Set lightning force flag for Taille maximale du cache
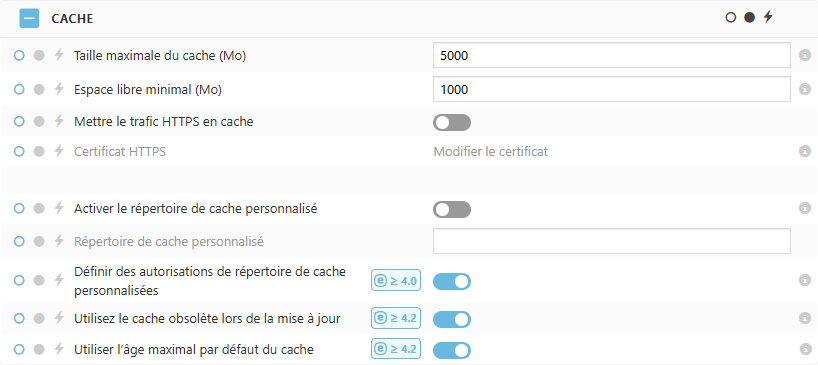 59,55
